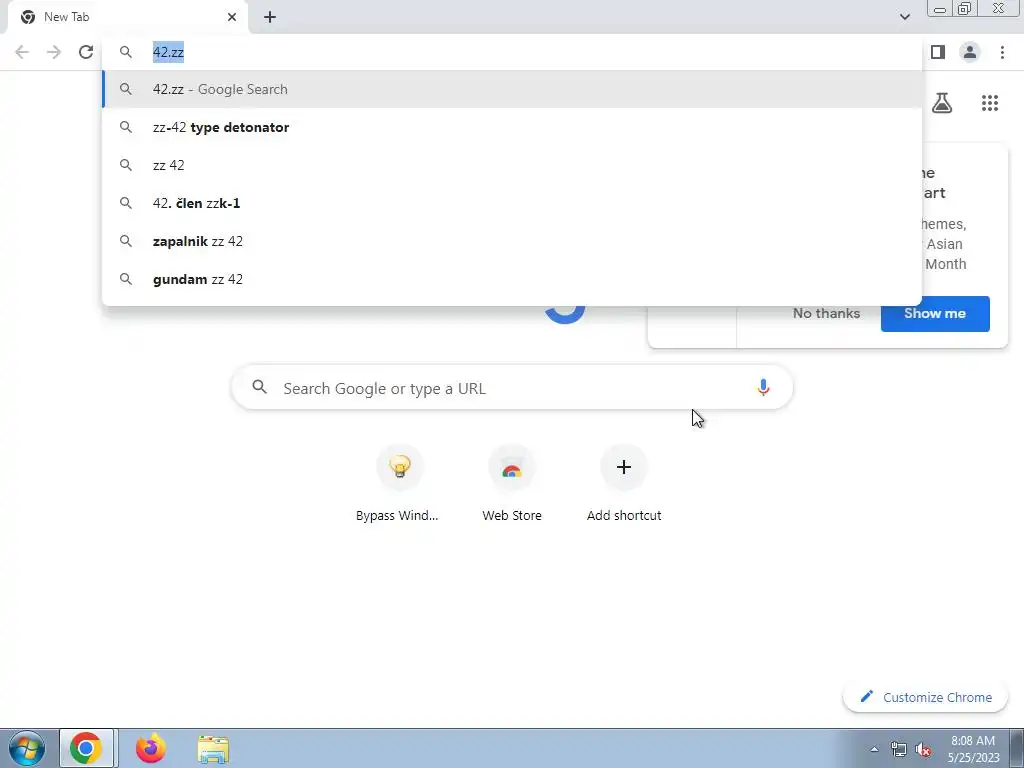Open Windows Explorer from the taskbar
1024x768 pixels.
coord(213,749)
